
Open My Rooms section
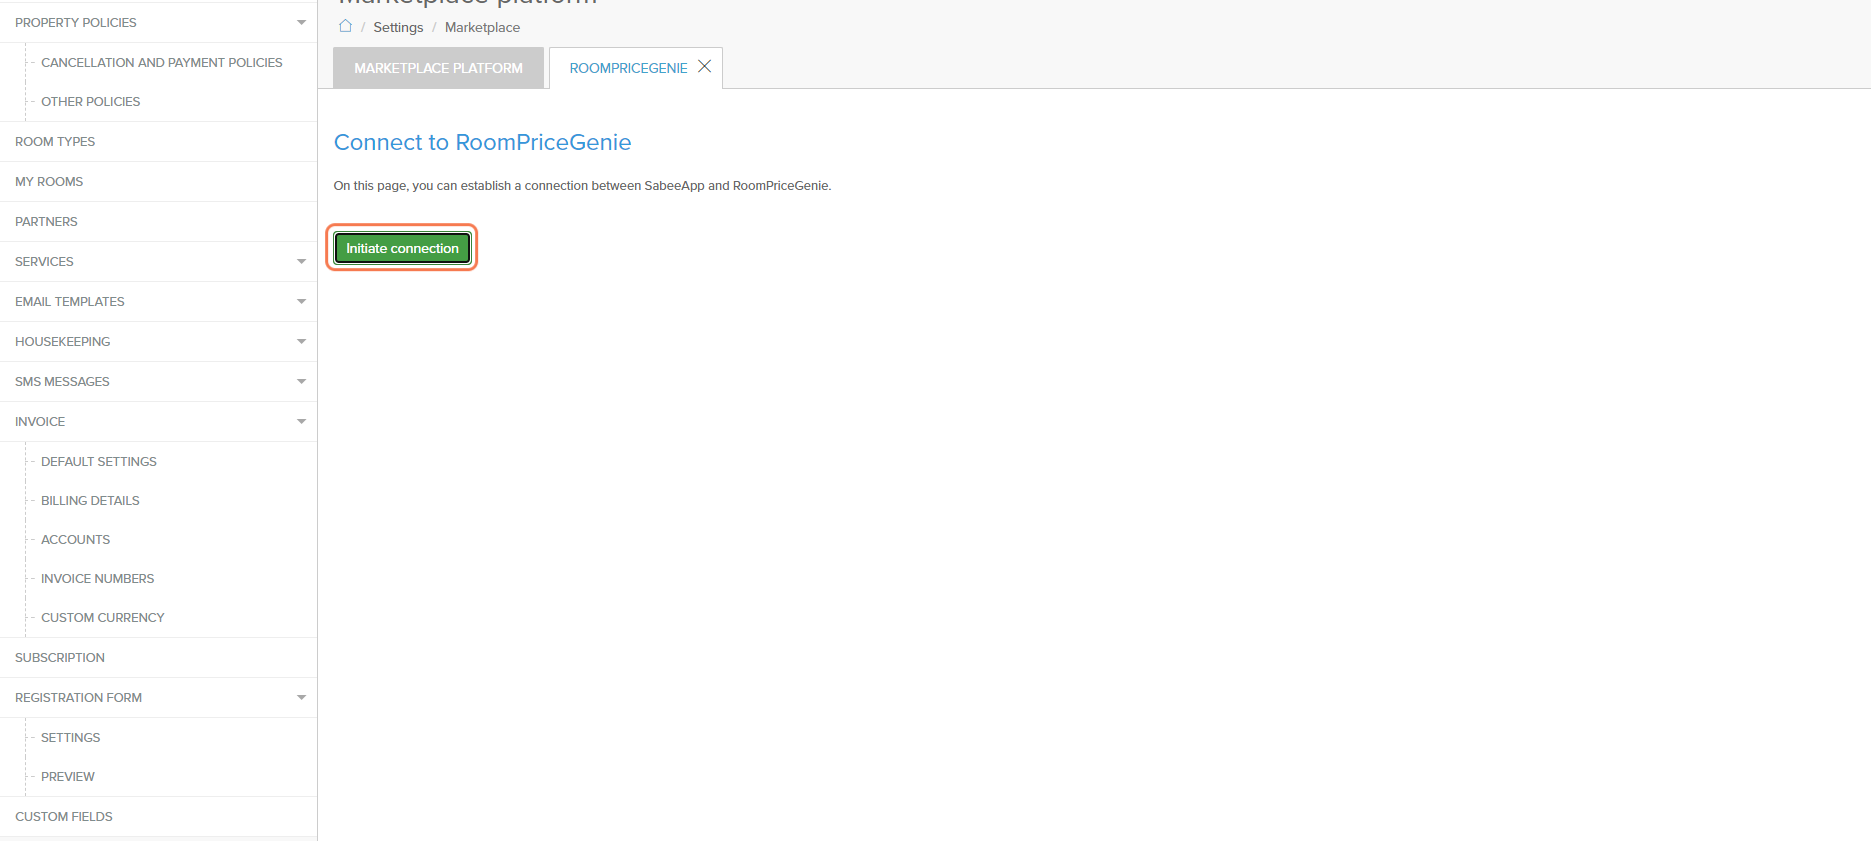coord(49,181)
